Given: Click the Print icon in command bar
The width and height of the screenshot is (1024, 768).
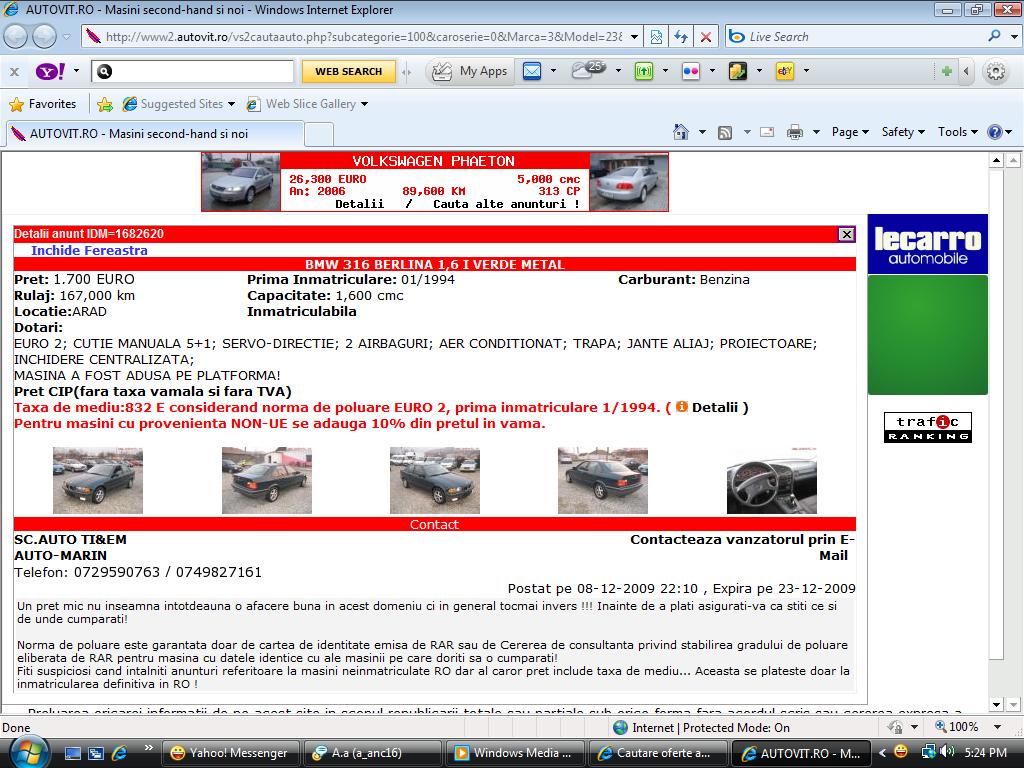Looking at the screenshot, I should (795, 132).
